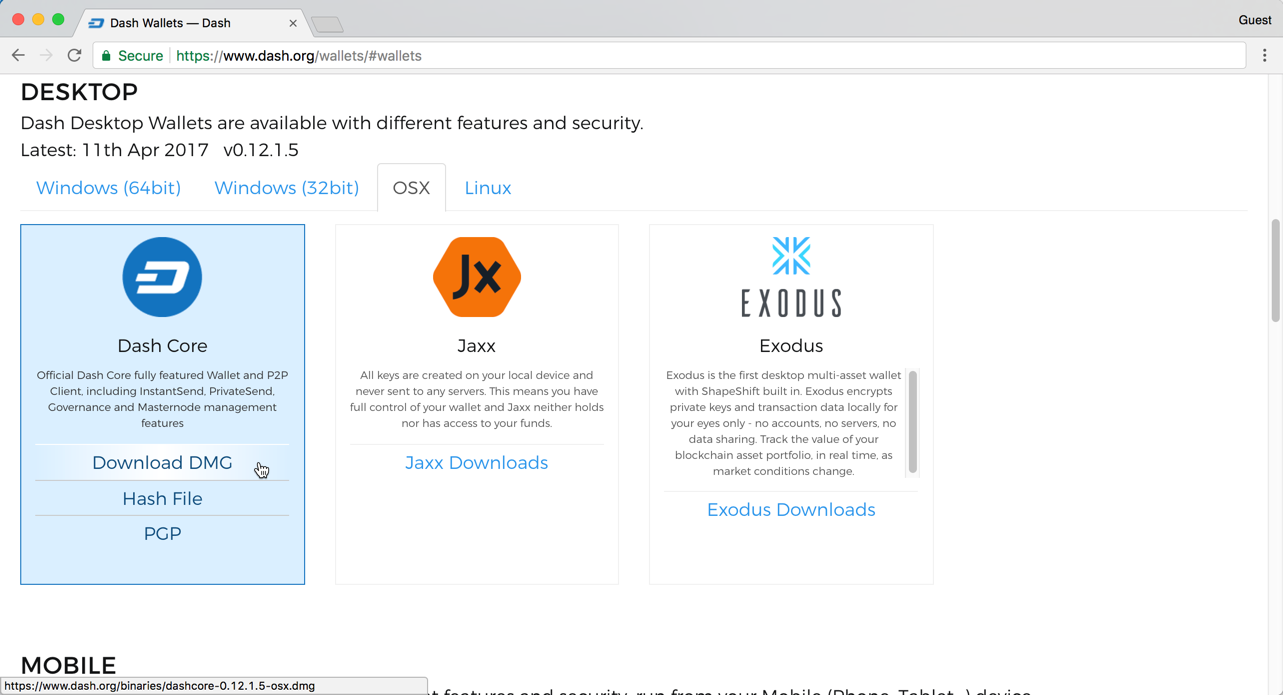The image size is (1283, 695).
Task: Click the Dash Core logo
Action: point(162,277)
